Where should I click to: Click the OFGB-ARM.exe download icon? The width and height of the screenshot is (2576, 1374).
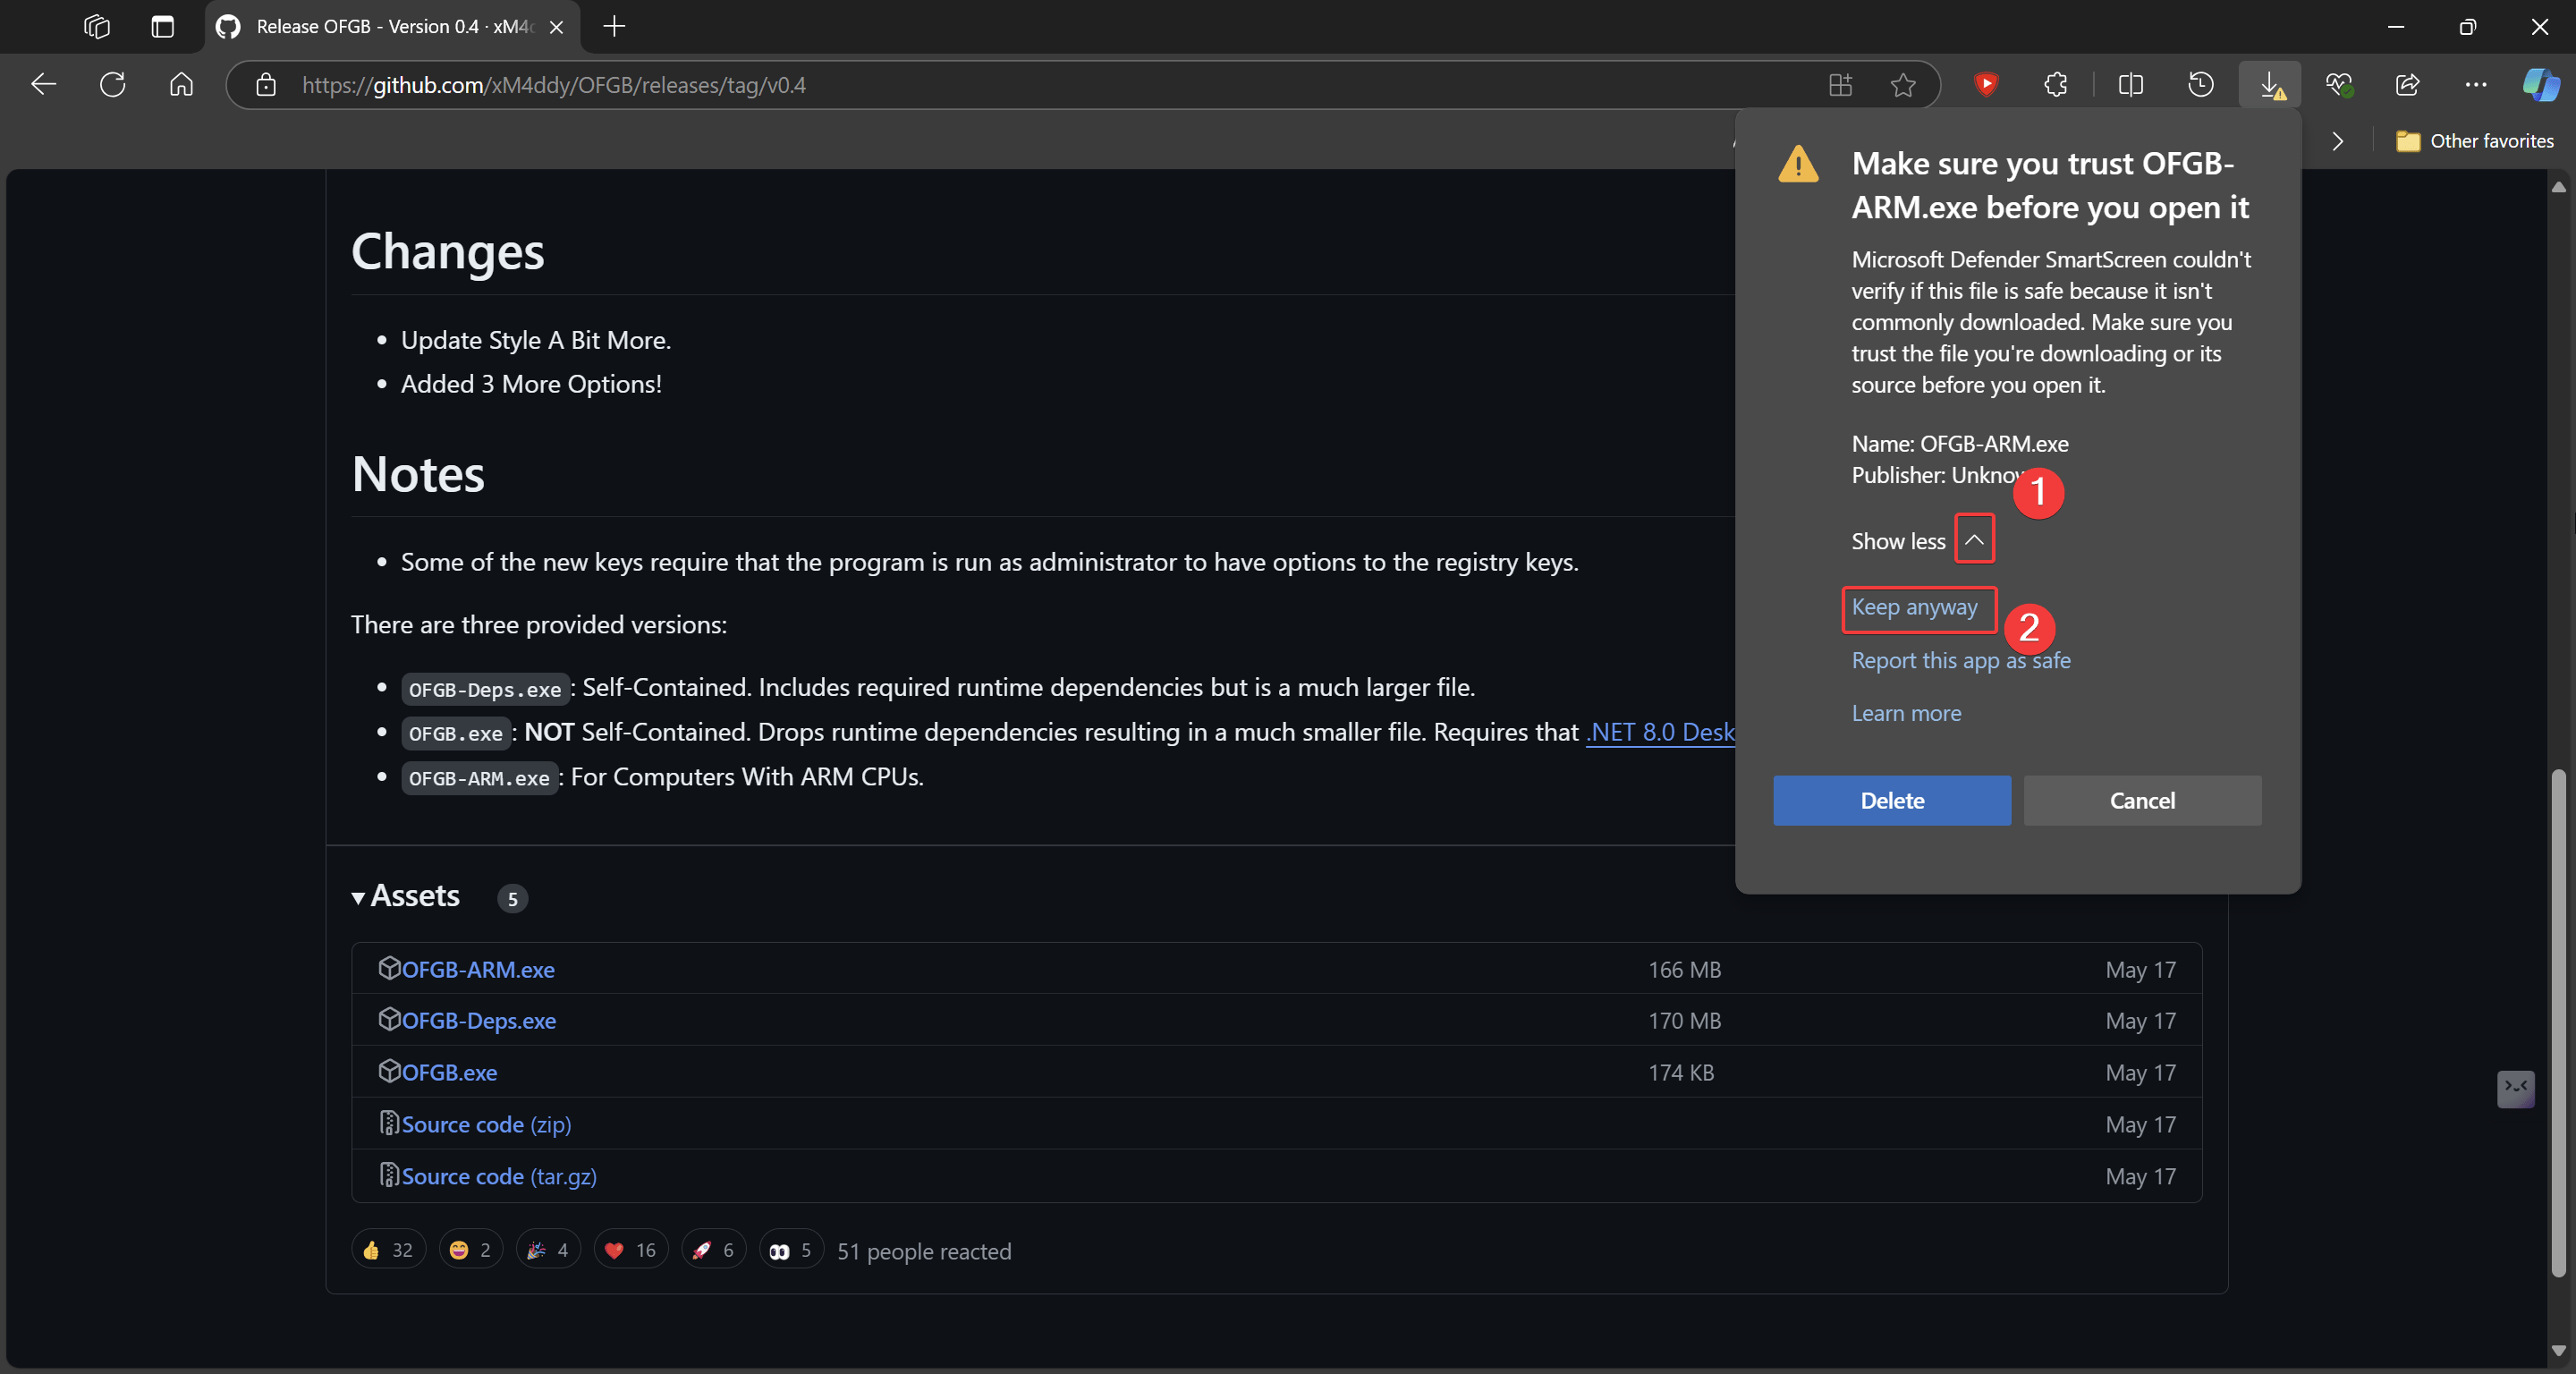(388, 968)
